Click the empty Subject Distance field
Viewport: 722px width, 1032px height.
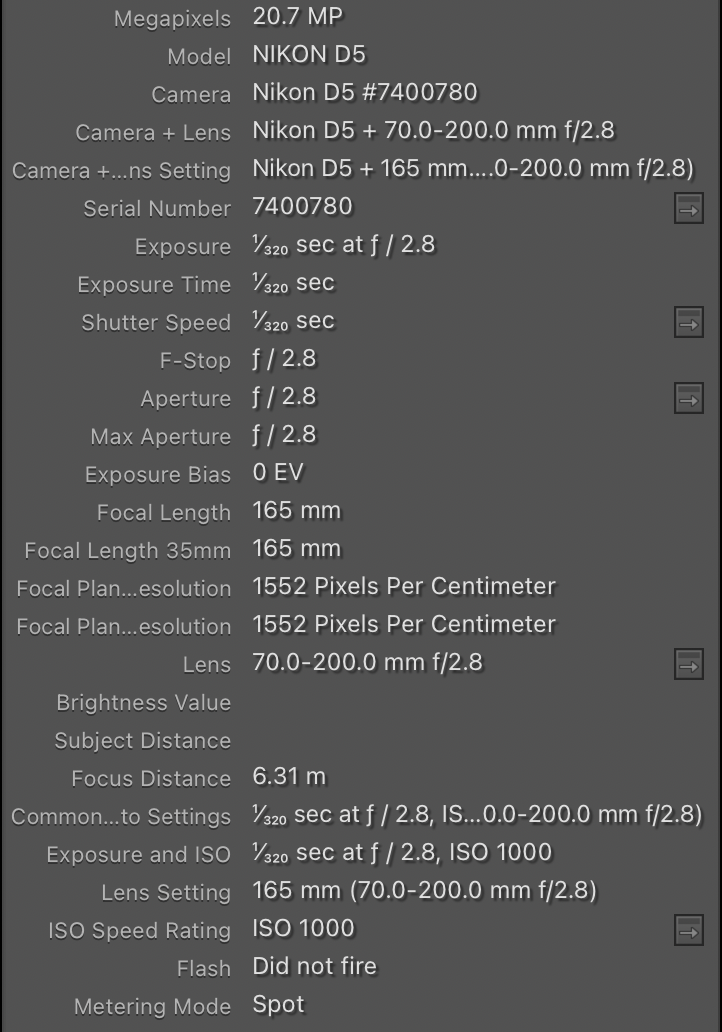coord(400,740)
